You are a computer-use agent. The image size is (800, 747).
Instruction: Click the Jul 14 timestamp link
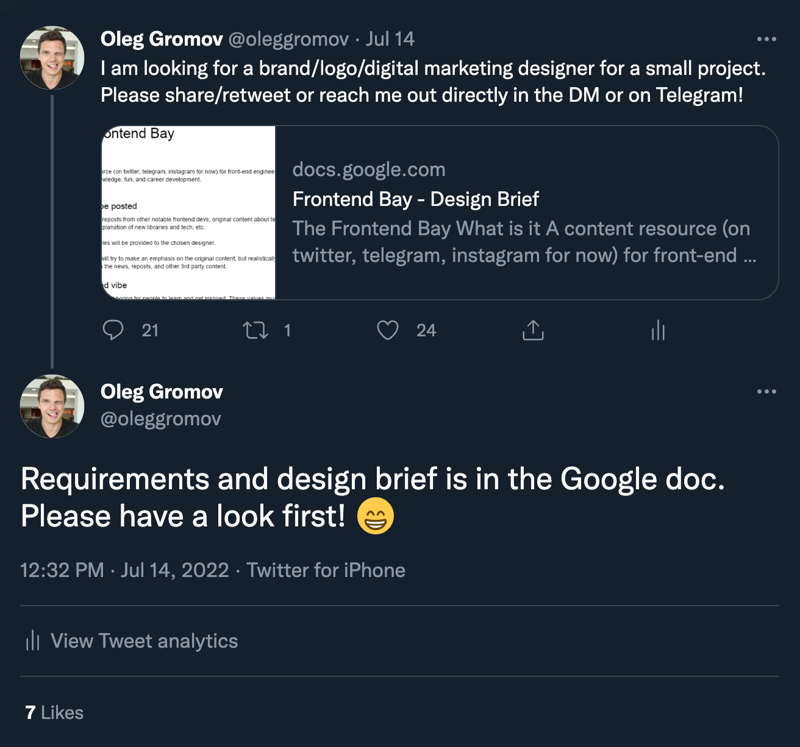pos(390,39)
